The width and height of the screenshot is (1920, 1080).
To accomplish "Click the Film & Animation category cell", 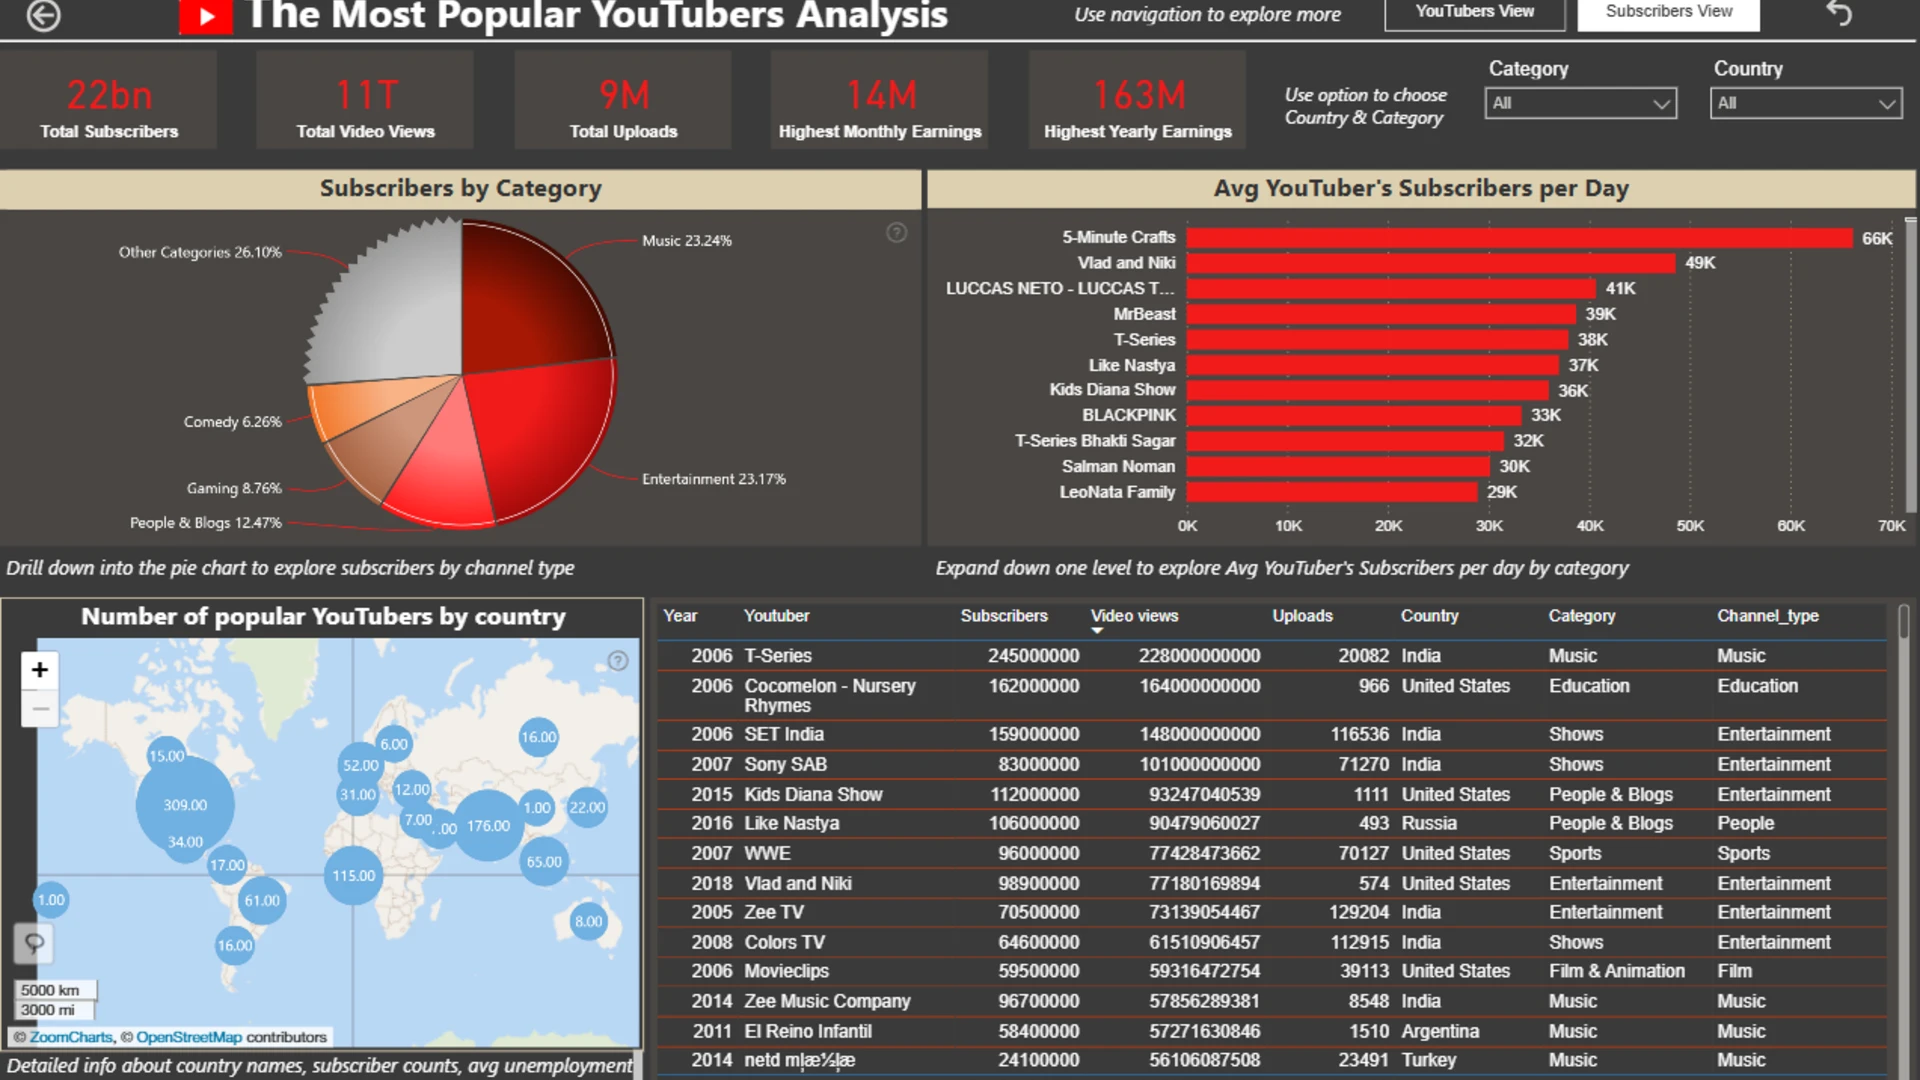I will click(1617, 971).
